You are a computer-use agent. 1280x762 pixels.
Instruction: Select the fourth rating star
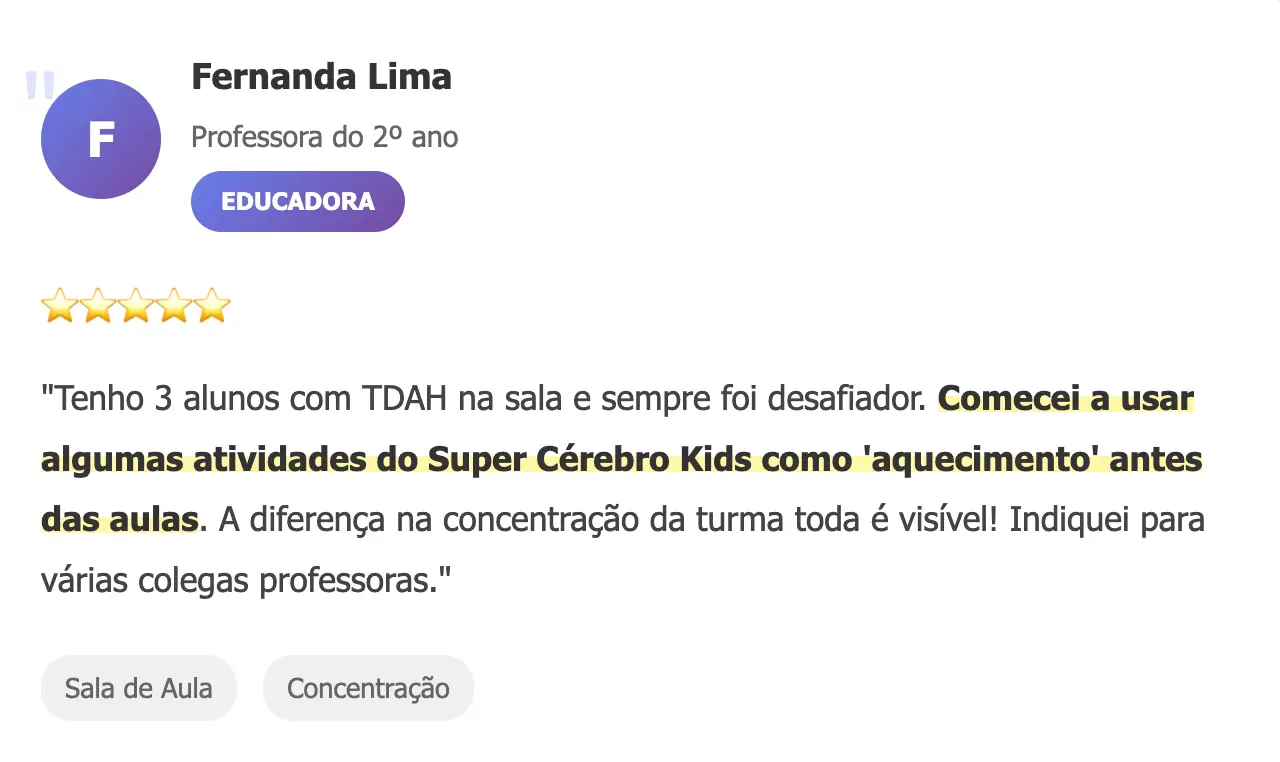pos(173,306)
